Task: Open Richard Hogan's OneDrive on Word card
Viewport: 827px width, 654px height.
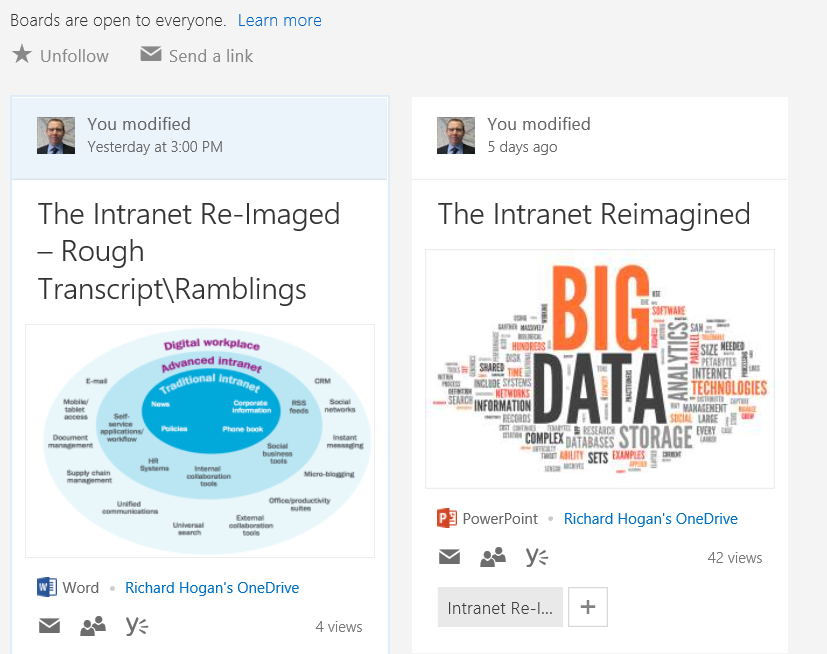Action: [212, 588]
